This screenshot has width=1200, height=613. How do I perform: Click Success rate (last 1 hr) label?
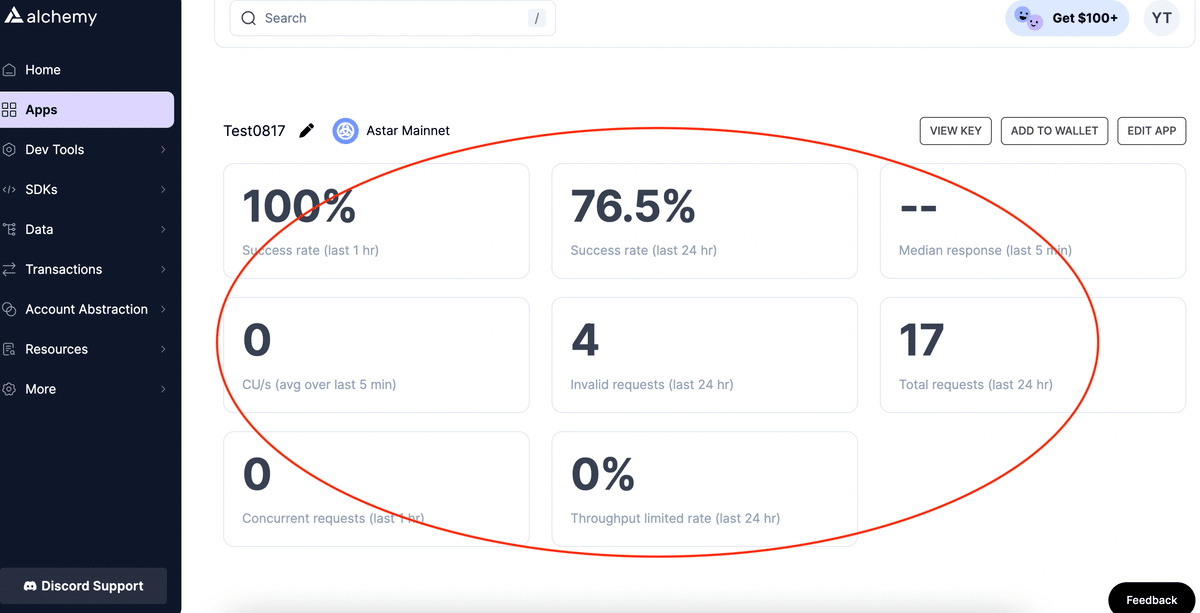coord(310,250)
